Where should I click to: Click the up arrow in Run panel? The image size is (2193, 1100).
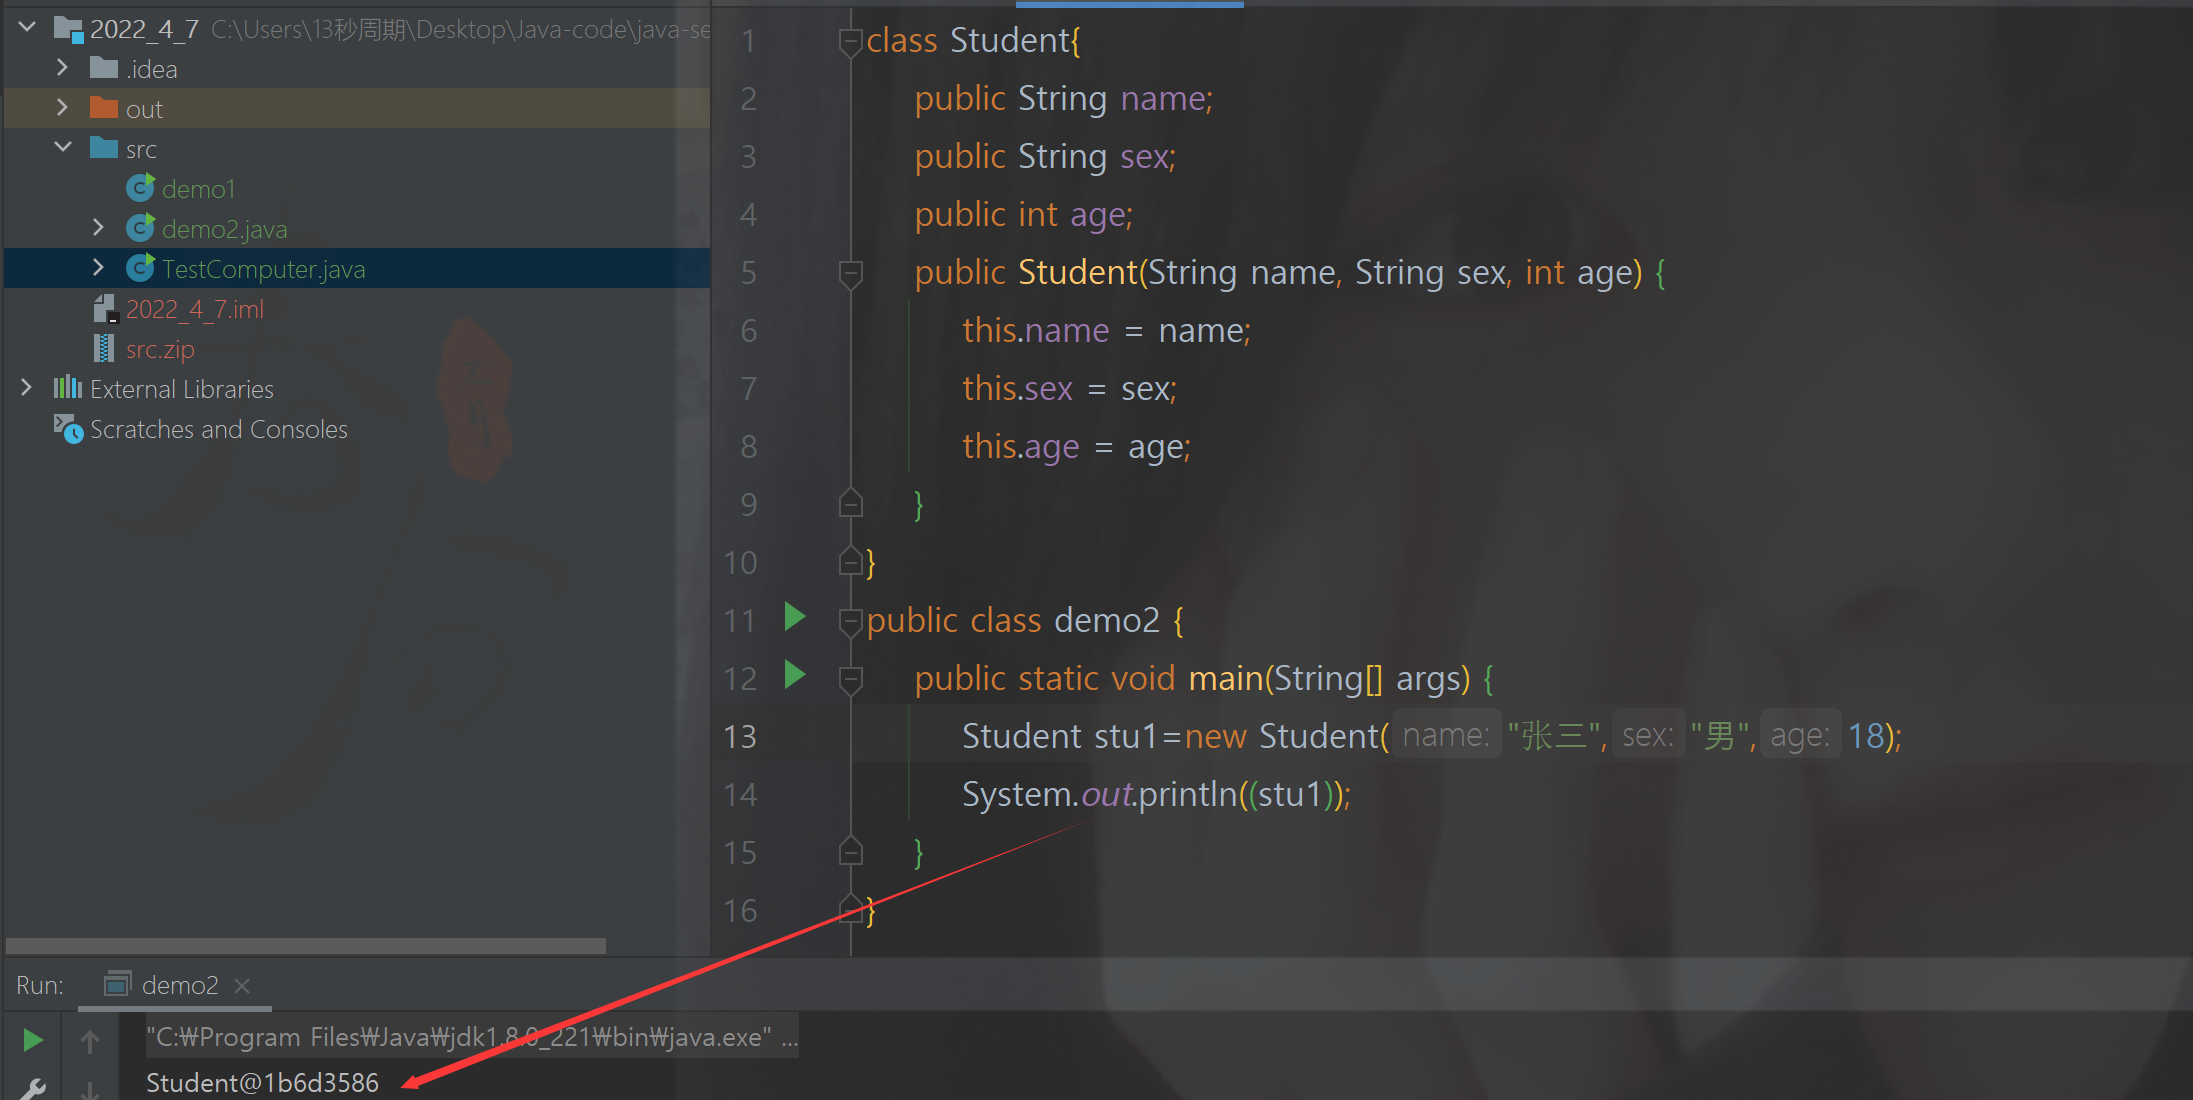click(90, 1042)
